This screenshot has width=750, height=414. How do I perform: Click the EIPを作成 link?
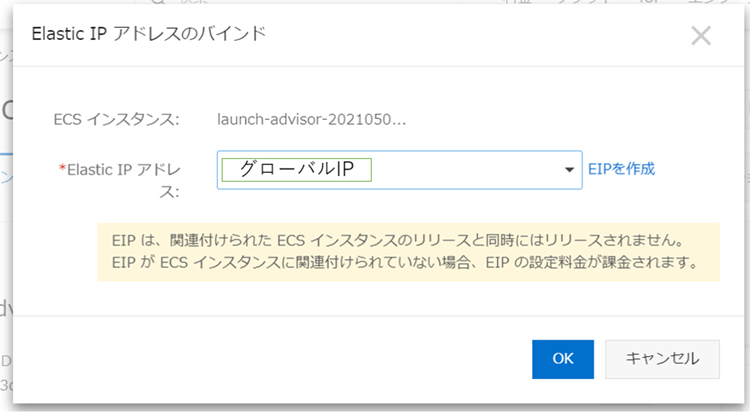click(621, 169)
